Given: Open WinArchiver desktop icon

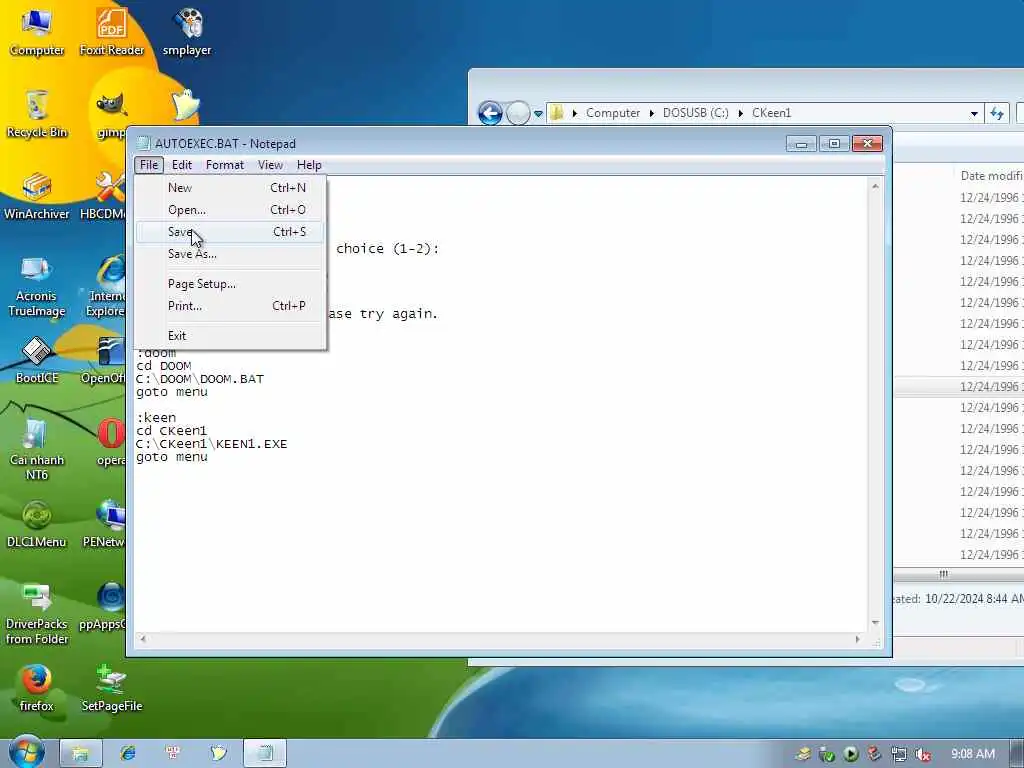Looking at the screenshot, I should pos(37,196).
